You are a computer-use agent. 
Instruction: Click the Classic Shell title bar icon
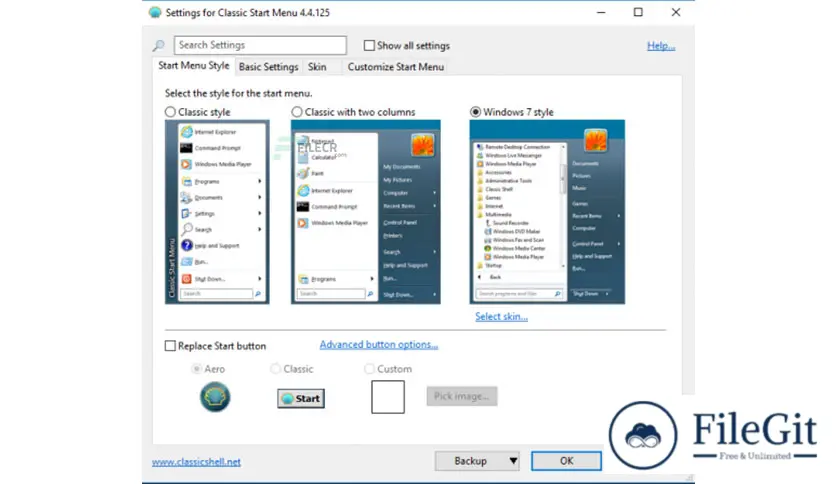(155, 12)
